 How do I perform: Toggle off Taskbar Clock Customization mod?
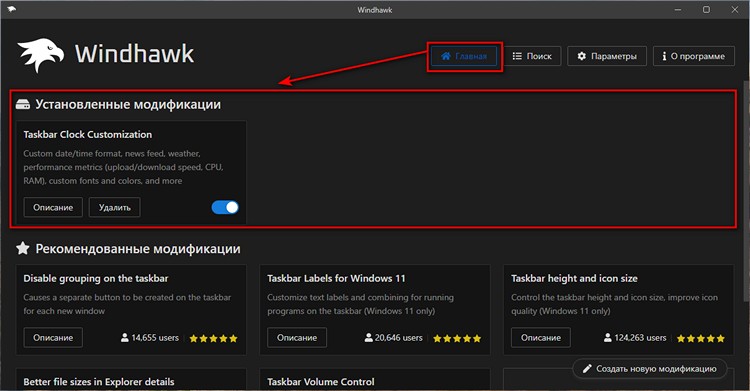(225, 207)
